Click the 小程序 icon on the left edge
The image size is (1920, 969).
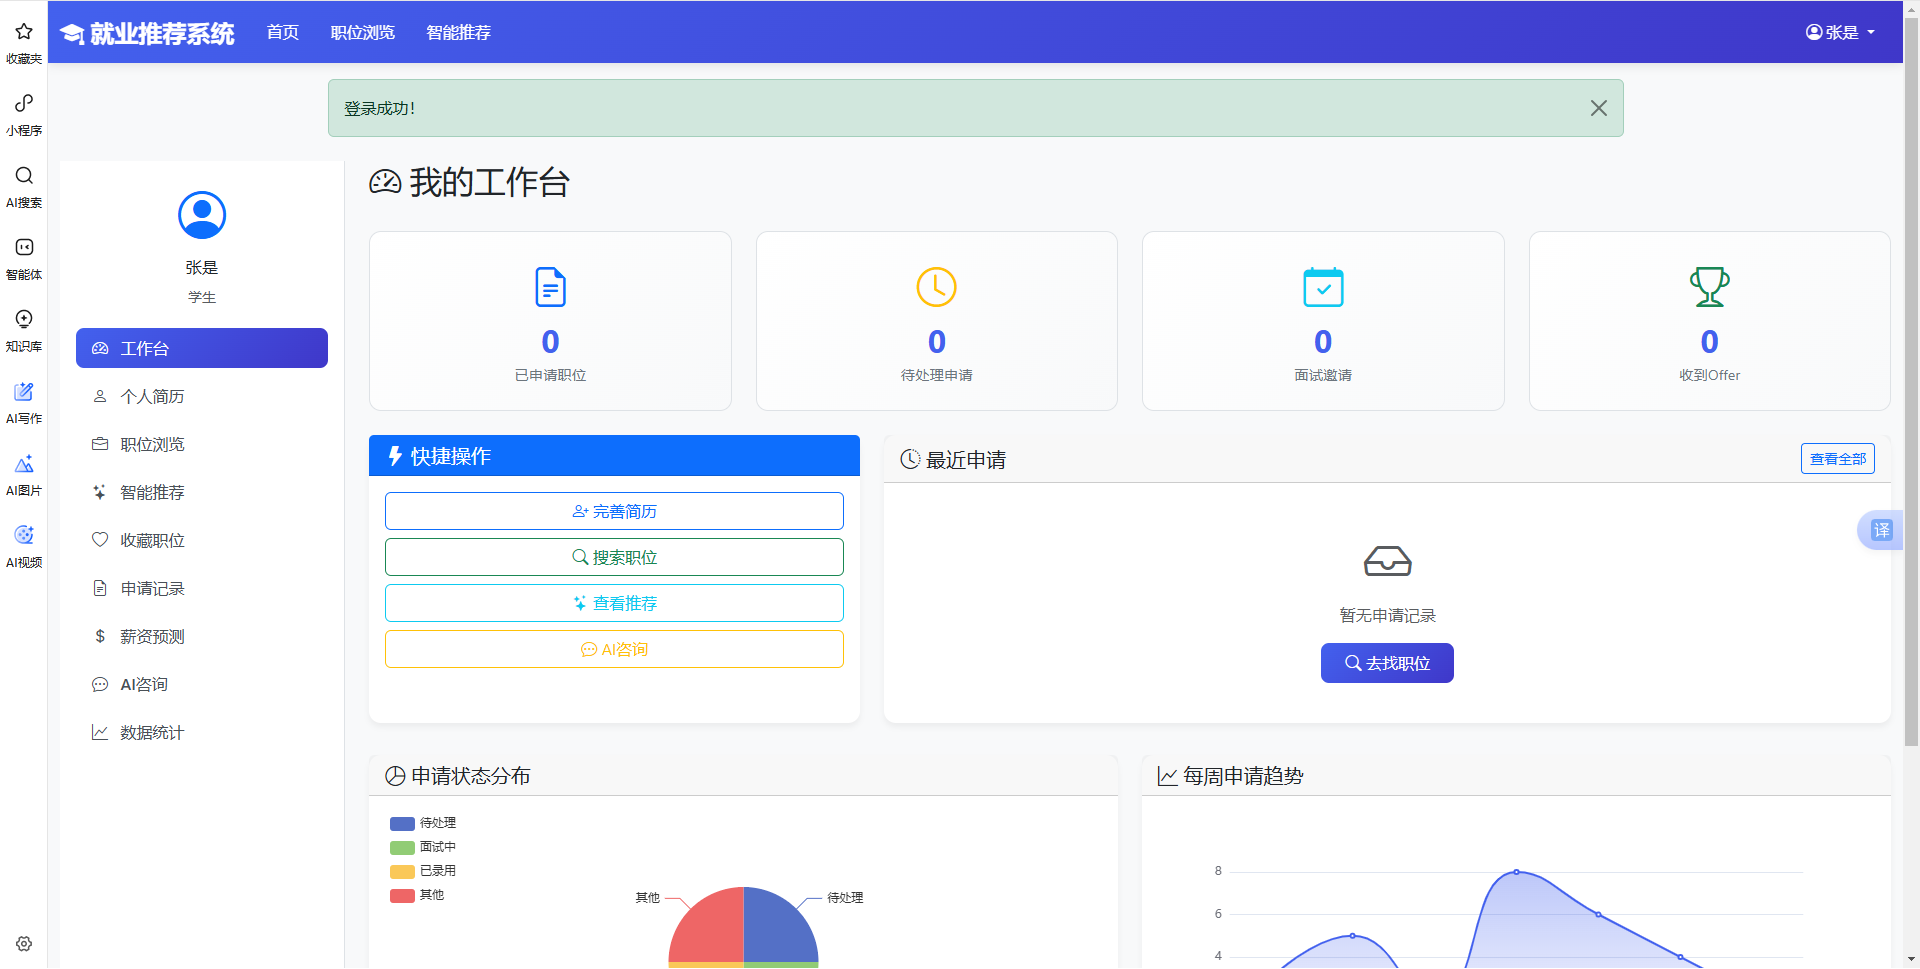tap(23, 112)
